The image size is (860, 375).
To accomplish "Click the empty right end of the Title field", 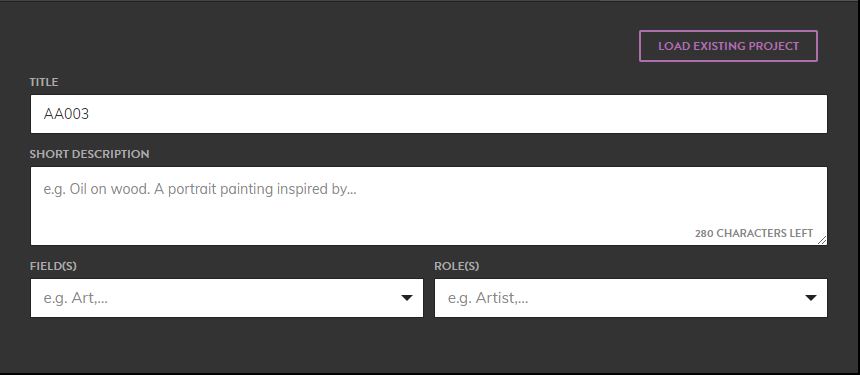I will tap(713, 114).
